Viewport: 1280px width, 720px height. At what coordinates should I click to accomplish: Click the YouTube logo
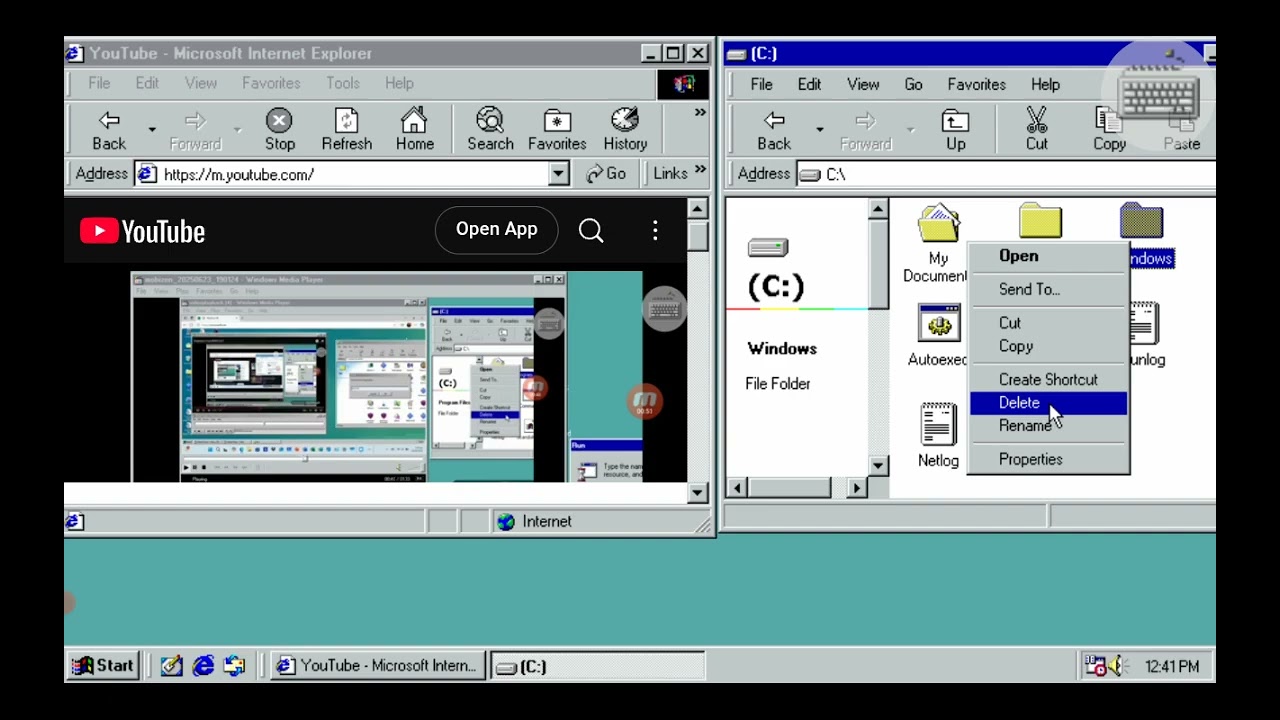(142, 232)
